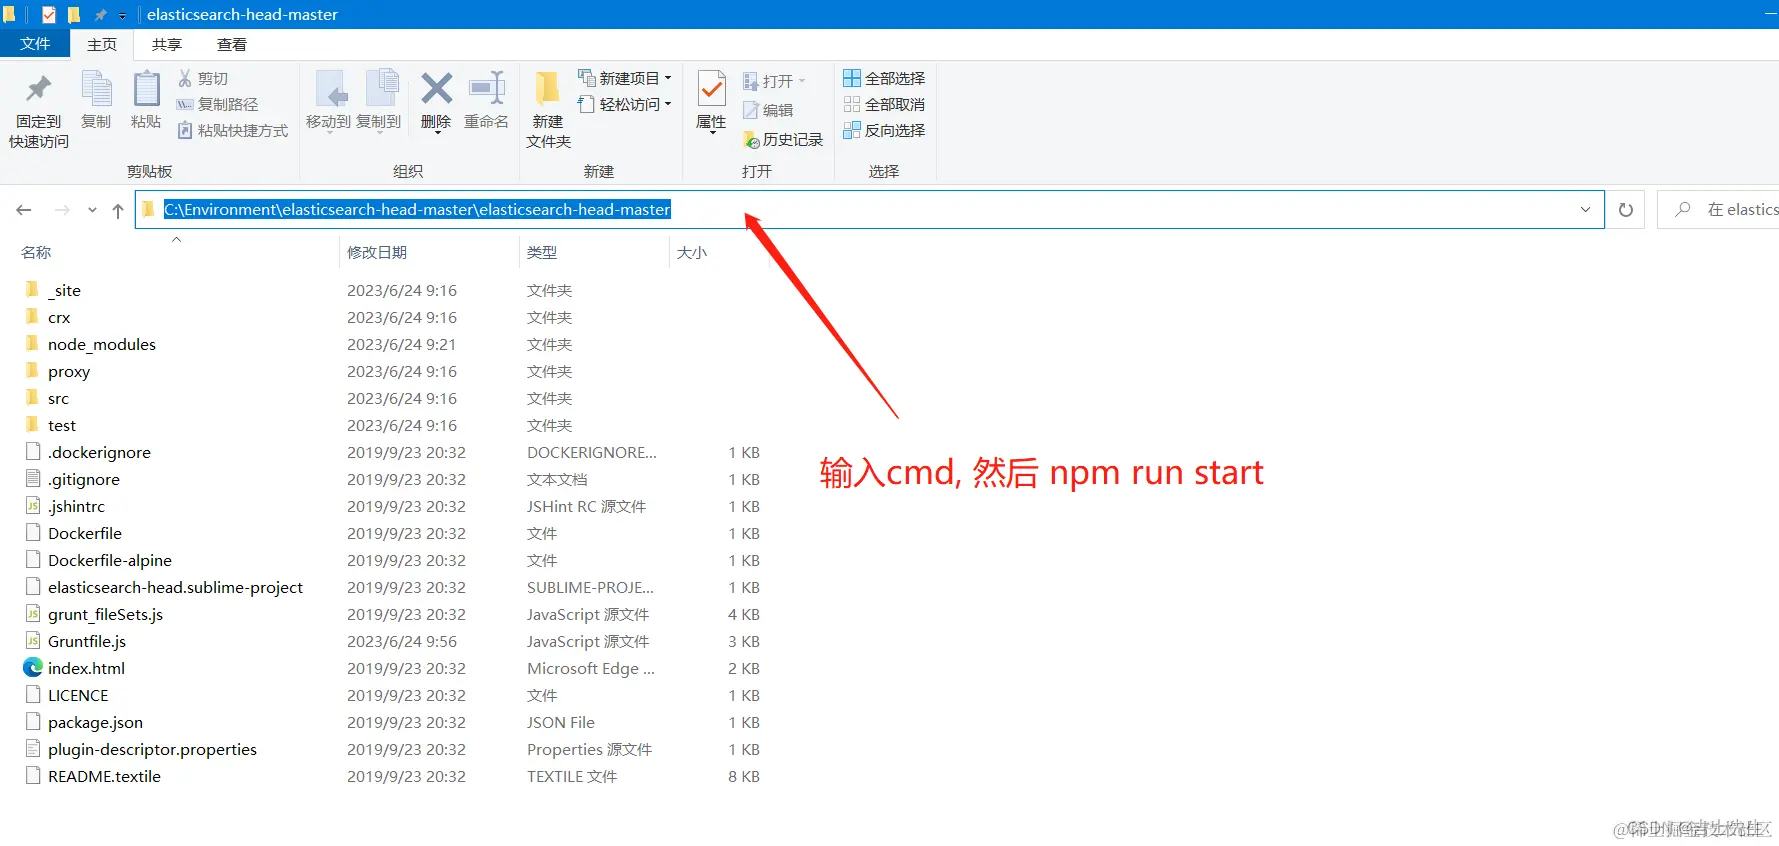Image resolution: width=1779 pixels, height=846 pixels.
Task: Go up one folder level
Action: click(118, 210)
